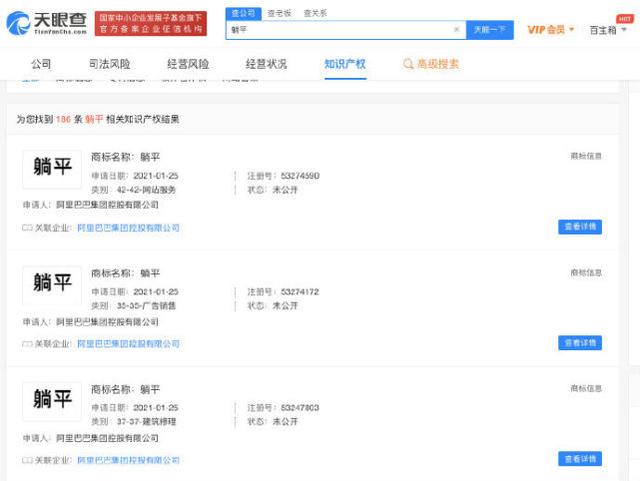
Task: Select the 查公司 search tab
Action: pos(243,13)
